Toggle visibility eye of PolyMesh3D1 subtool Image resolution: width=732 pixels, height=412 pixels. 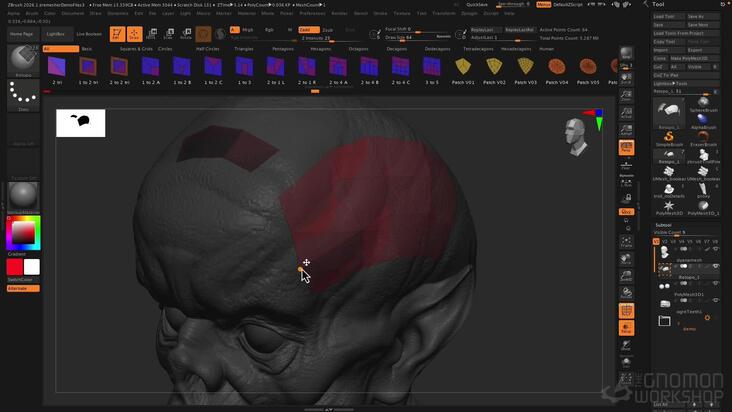click(x=716, y=283)
